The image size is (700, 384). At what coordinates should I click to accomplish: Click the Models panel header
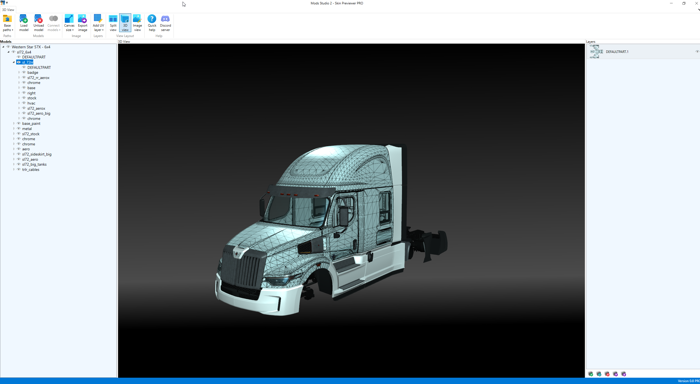6,42
